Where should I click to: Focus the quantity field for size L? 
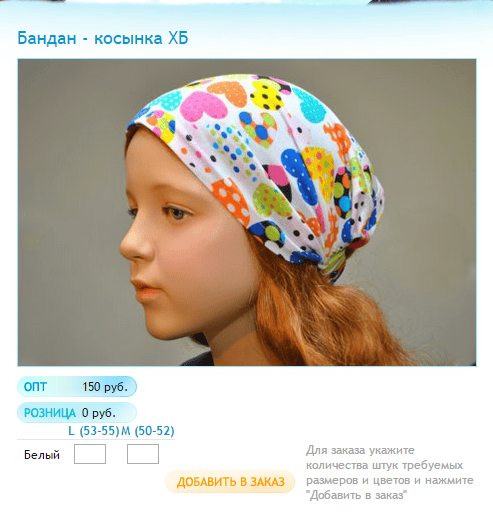(x=90, y=454)
